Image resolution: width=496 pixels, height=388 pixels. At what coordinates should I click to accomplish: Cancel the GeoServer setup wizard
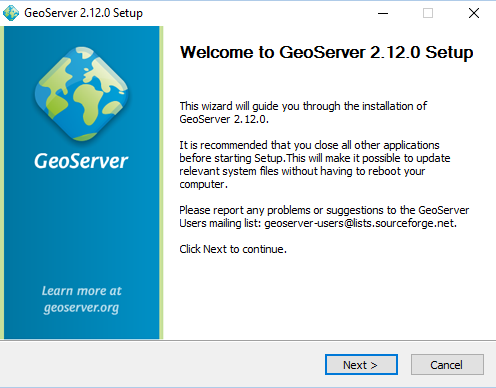(x=447, y=365)
